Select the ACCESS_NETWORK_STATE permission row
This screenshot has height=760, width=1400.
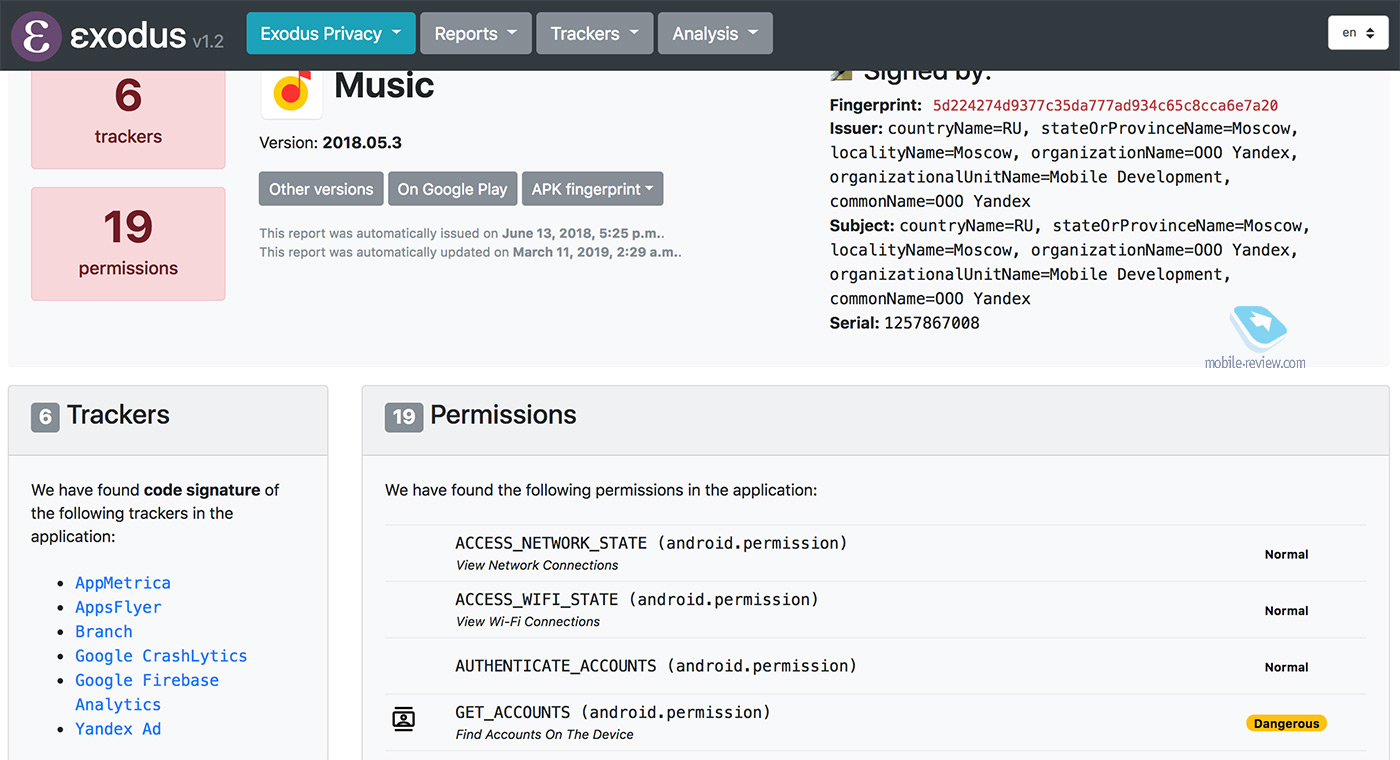coord(876,553)
